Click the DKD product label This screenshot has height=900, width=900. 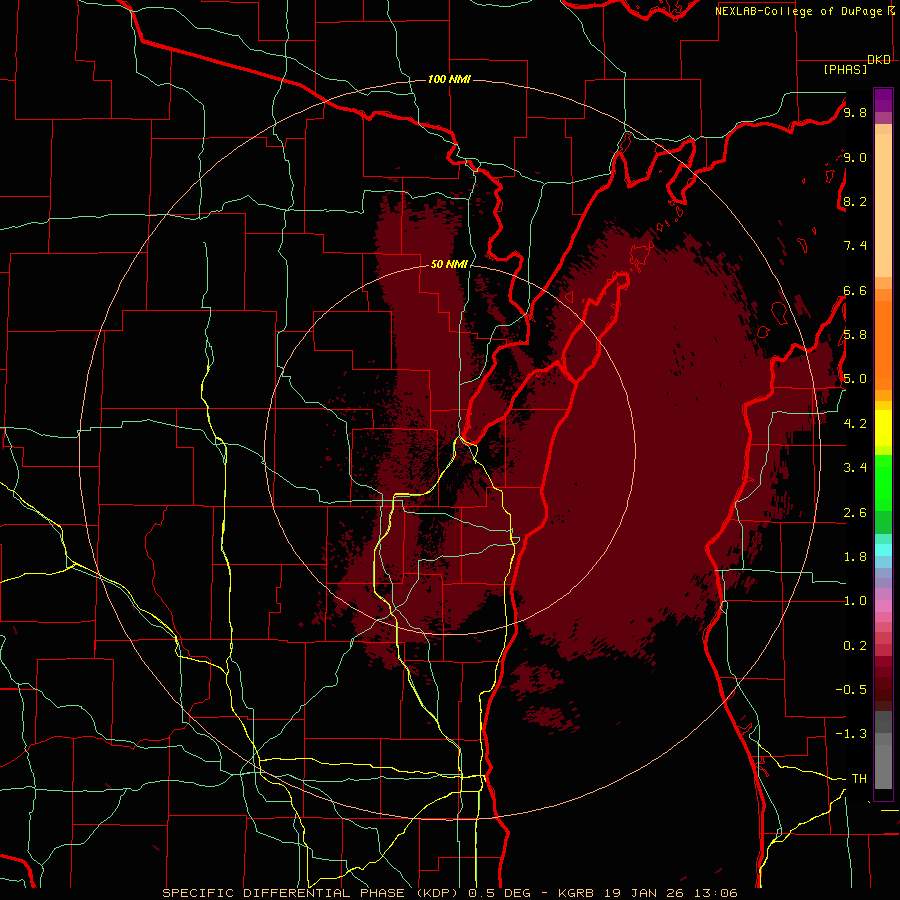click(879, 60)
